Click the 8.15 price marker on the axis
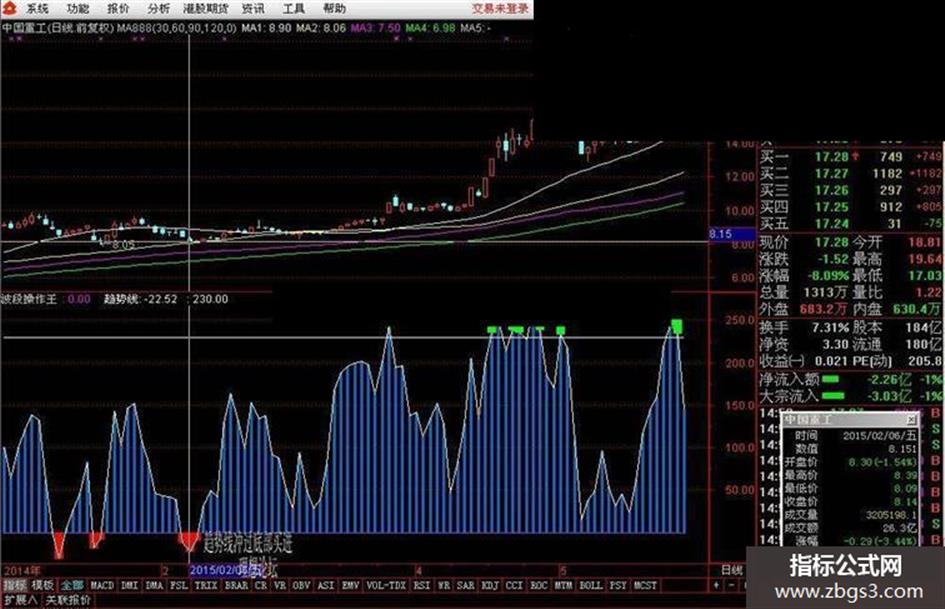This screenshot has height=609, width=945. pos(731,234)
